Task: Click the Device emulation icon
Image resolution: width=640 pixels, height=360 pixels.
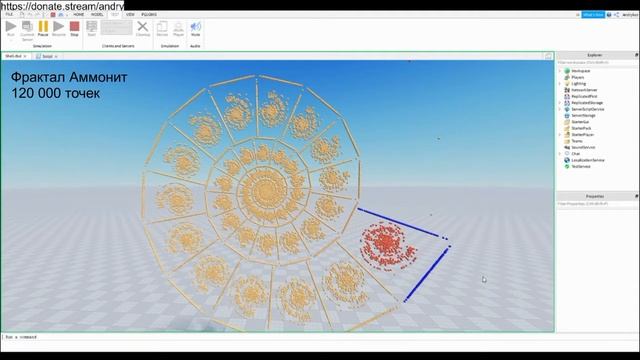Action: tap(162, 29)
